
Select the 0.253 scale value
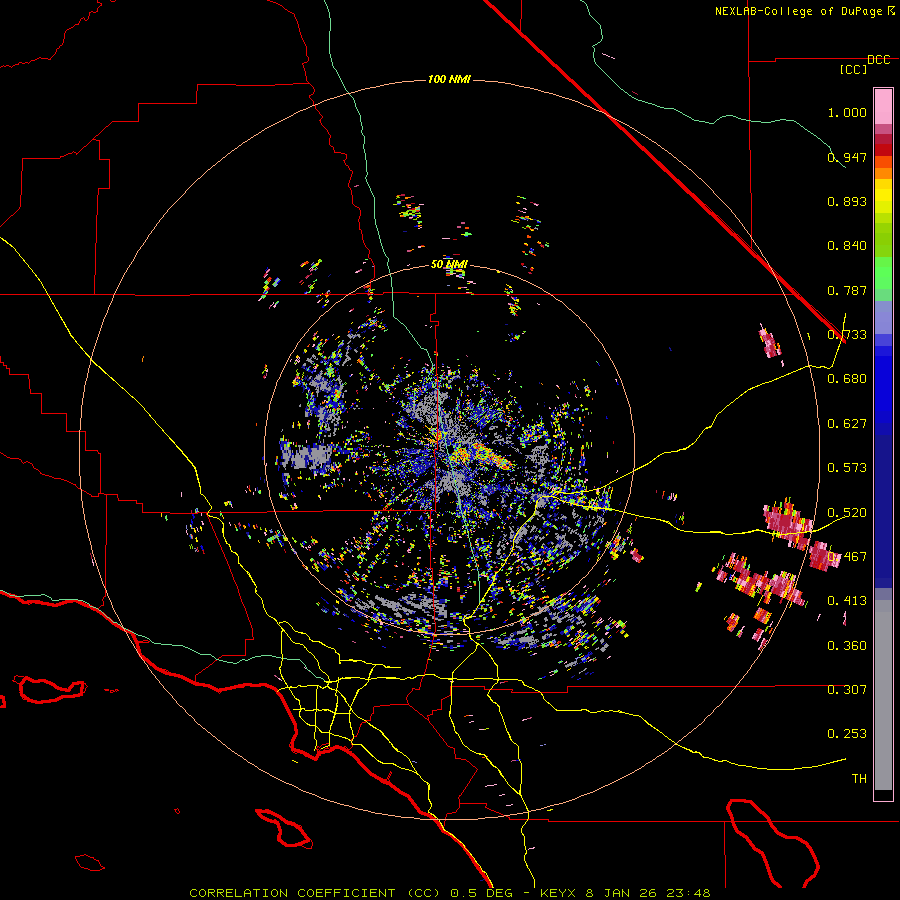pos(847,734)
